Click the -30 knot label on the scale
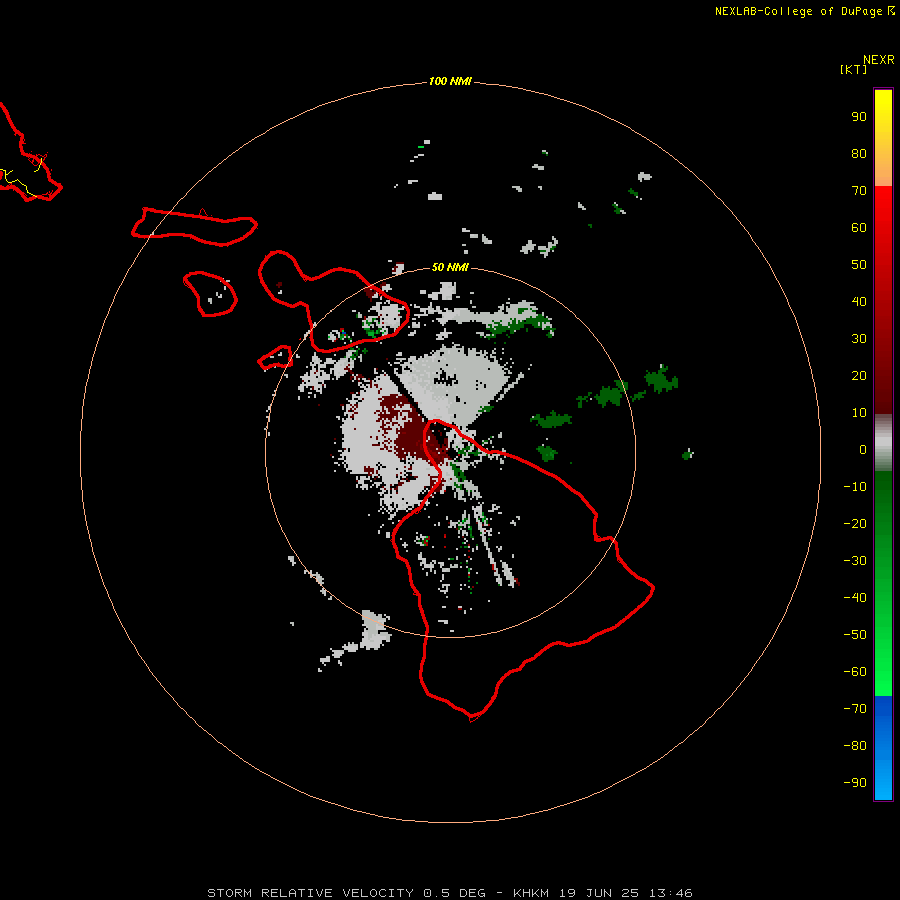 click(x=855, y=561)
